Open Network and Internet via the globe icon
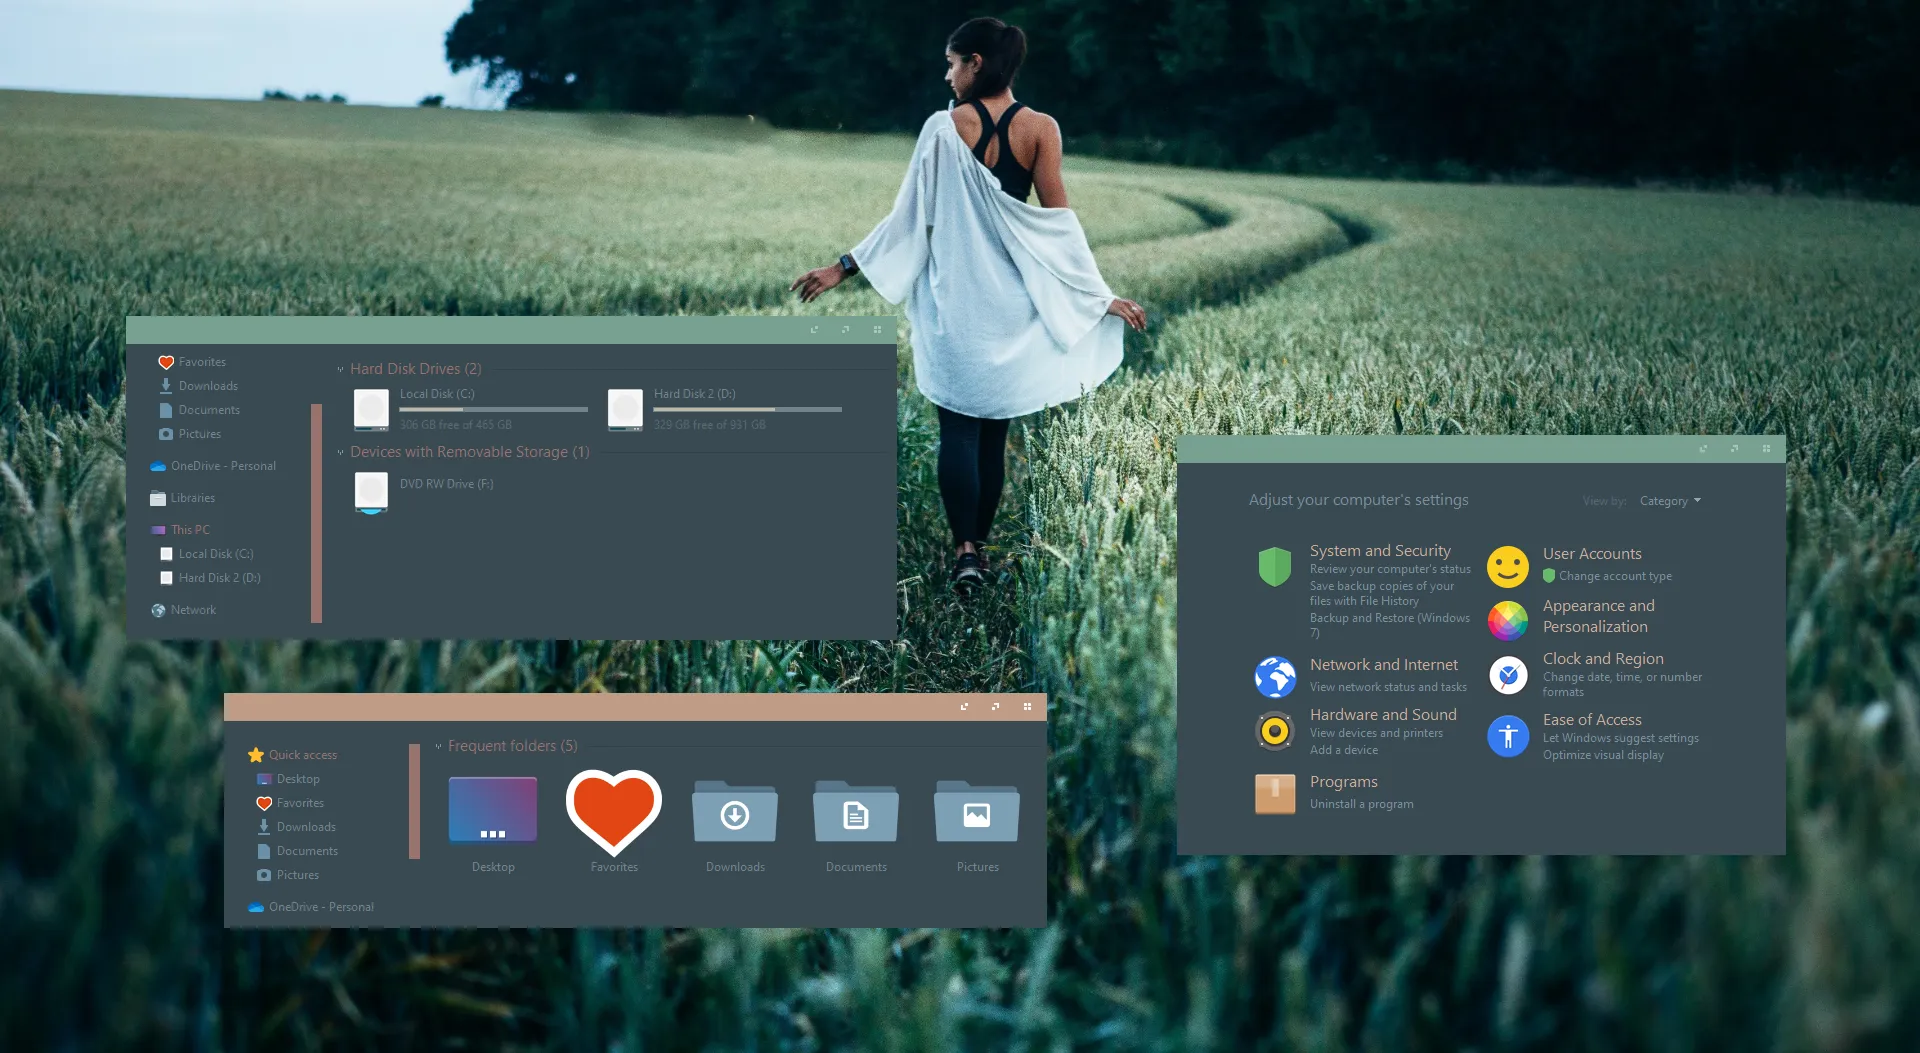 (x=1274, y=676)
